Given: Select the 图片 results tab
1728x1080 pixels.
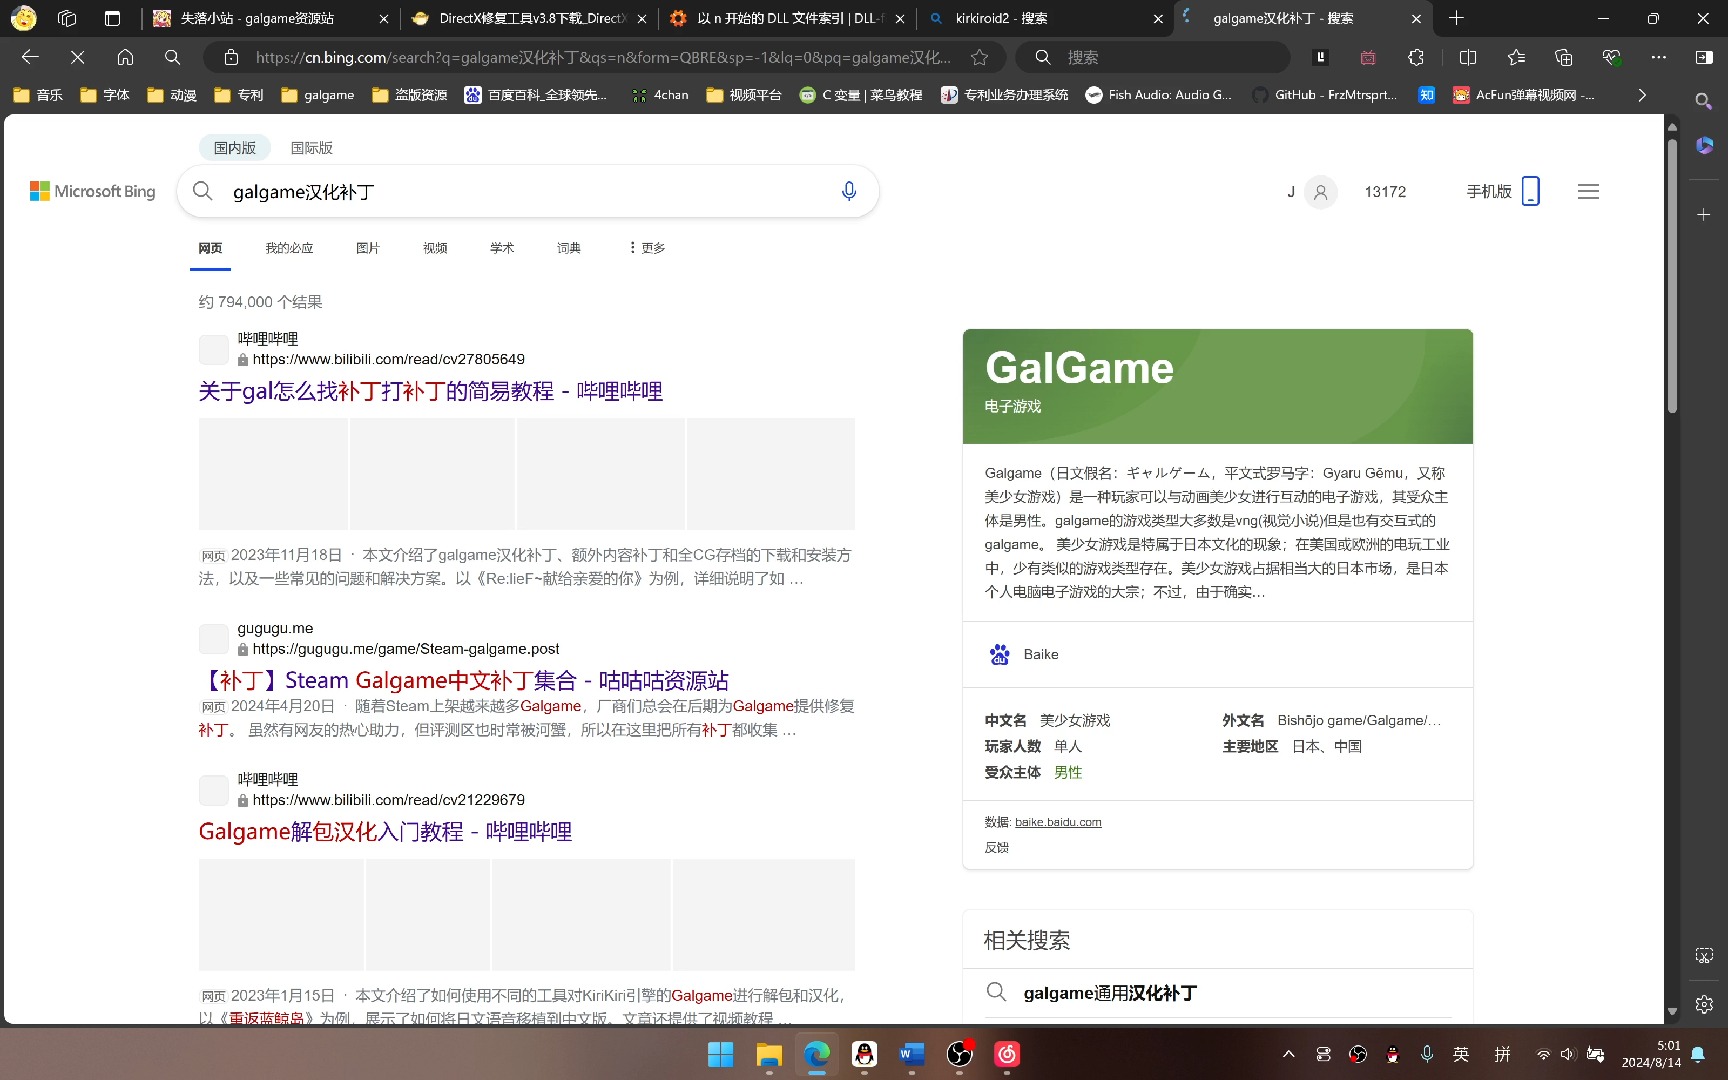Looking at the screenshot, I should (368, 248).
